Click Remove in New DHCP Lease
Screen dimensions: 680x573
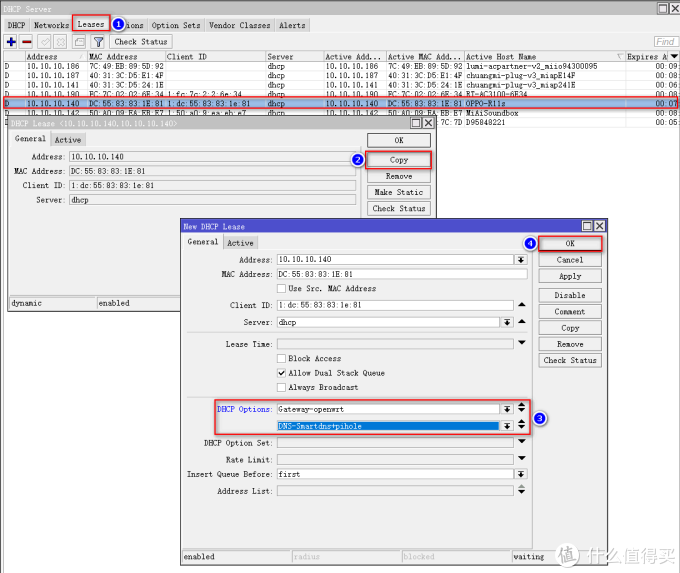coord(570,344)
